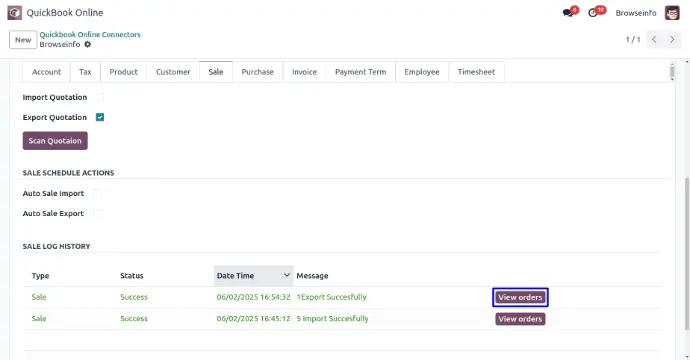Go to previous record arrow
The height and width of the screenshot is (360, 690).
click(654, 40)
